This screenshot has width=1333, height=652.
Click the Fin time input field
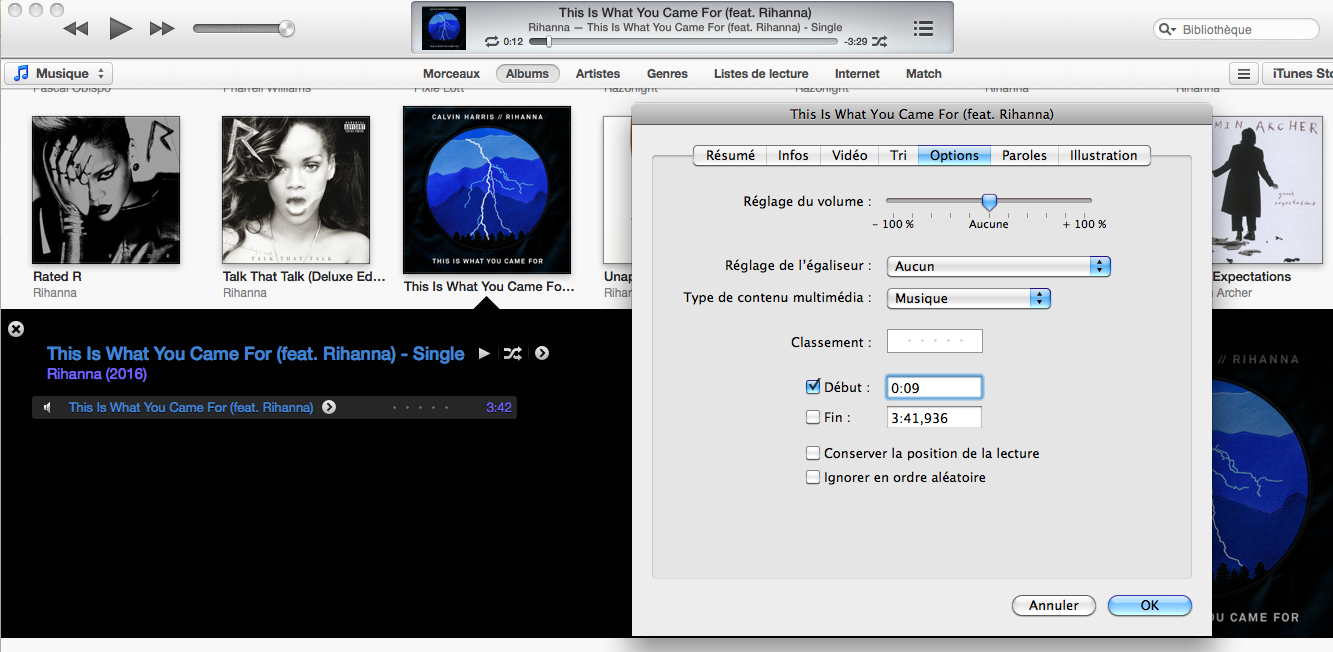tap(935, 418)
